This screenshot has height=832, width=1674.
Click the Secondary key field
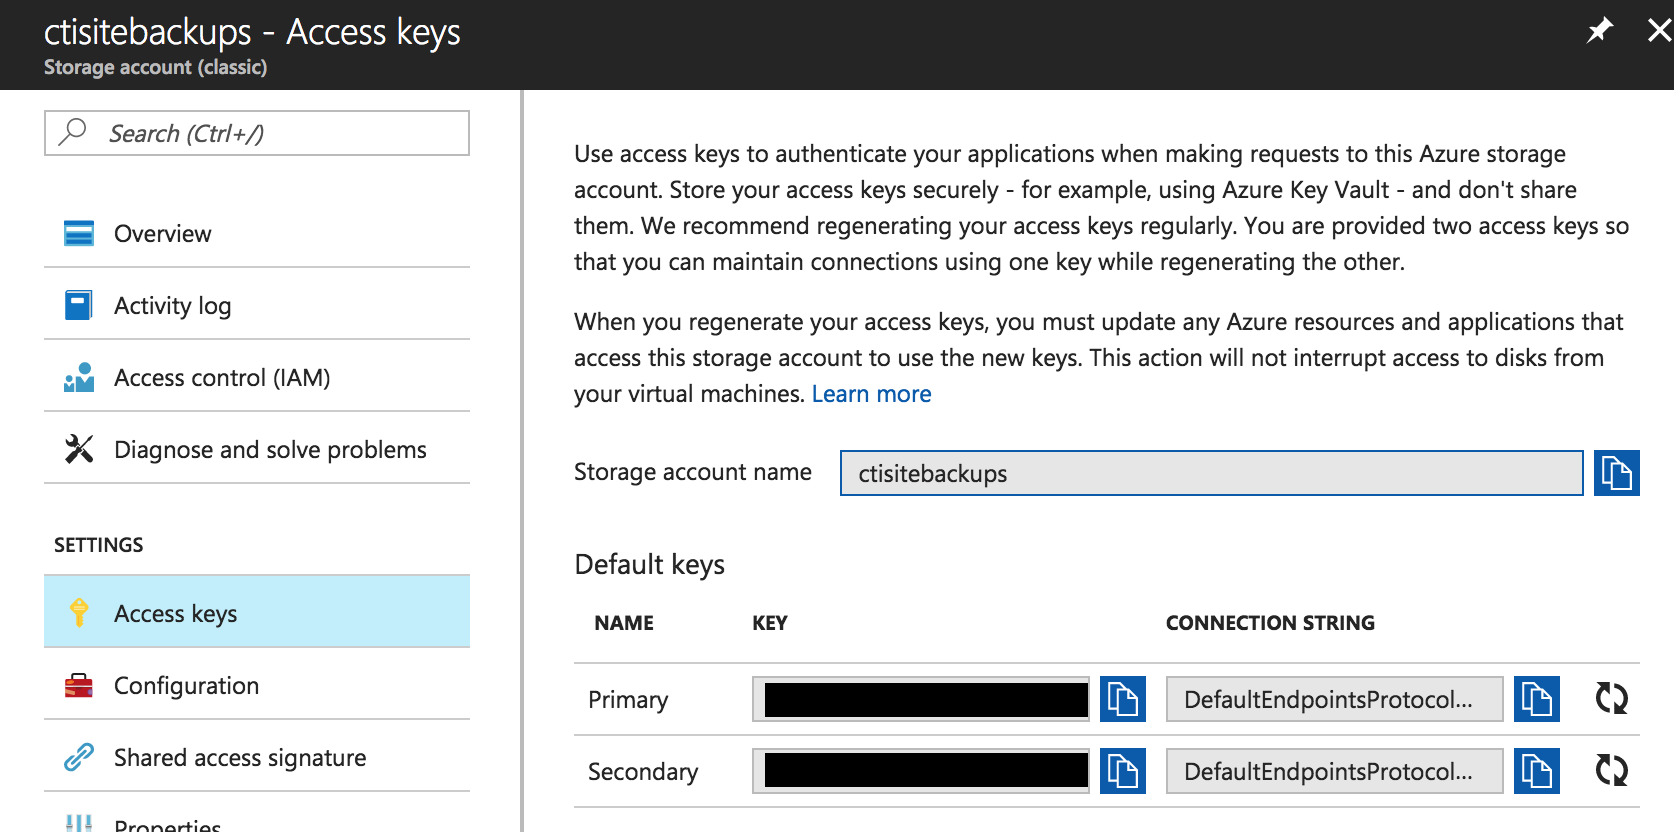tap(921, 771)
